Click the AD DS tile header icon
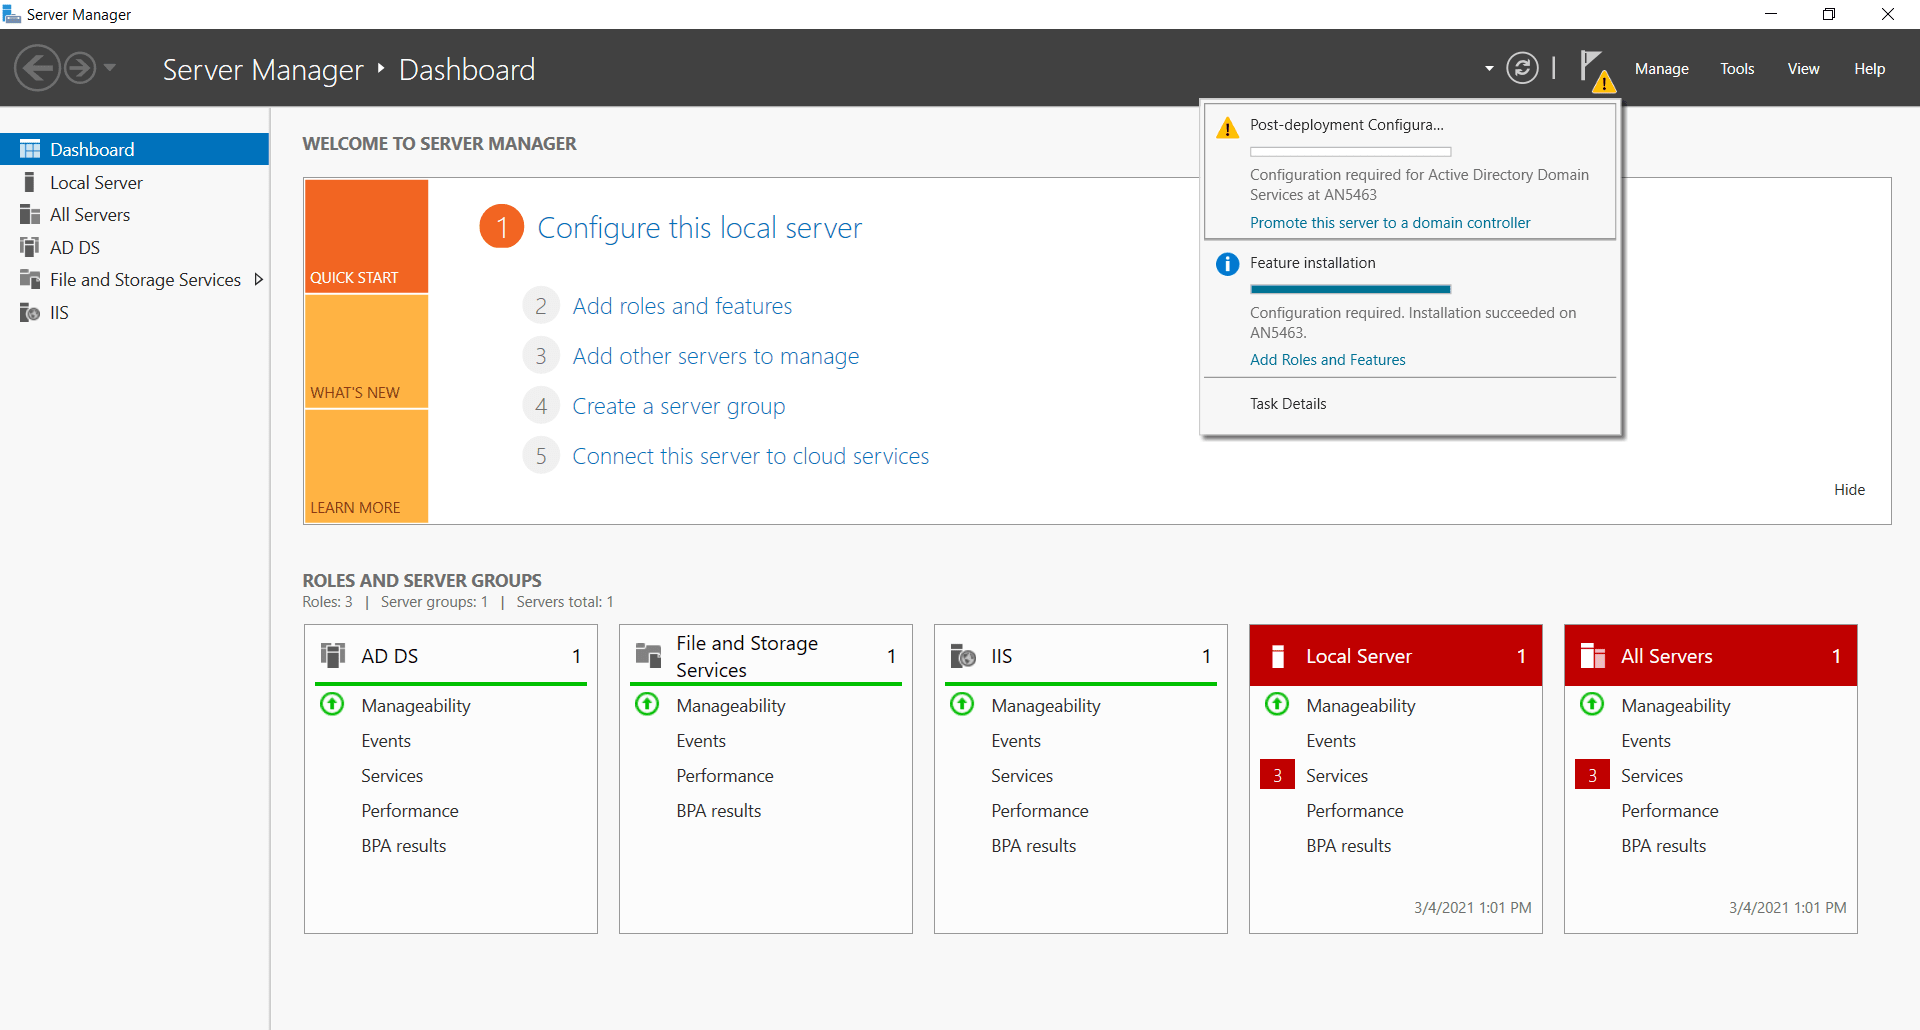This screenshot has height=1030, width=1920. (332, 655)
